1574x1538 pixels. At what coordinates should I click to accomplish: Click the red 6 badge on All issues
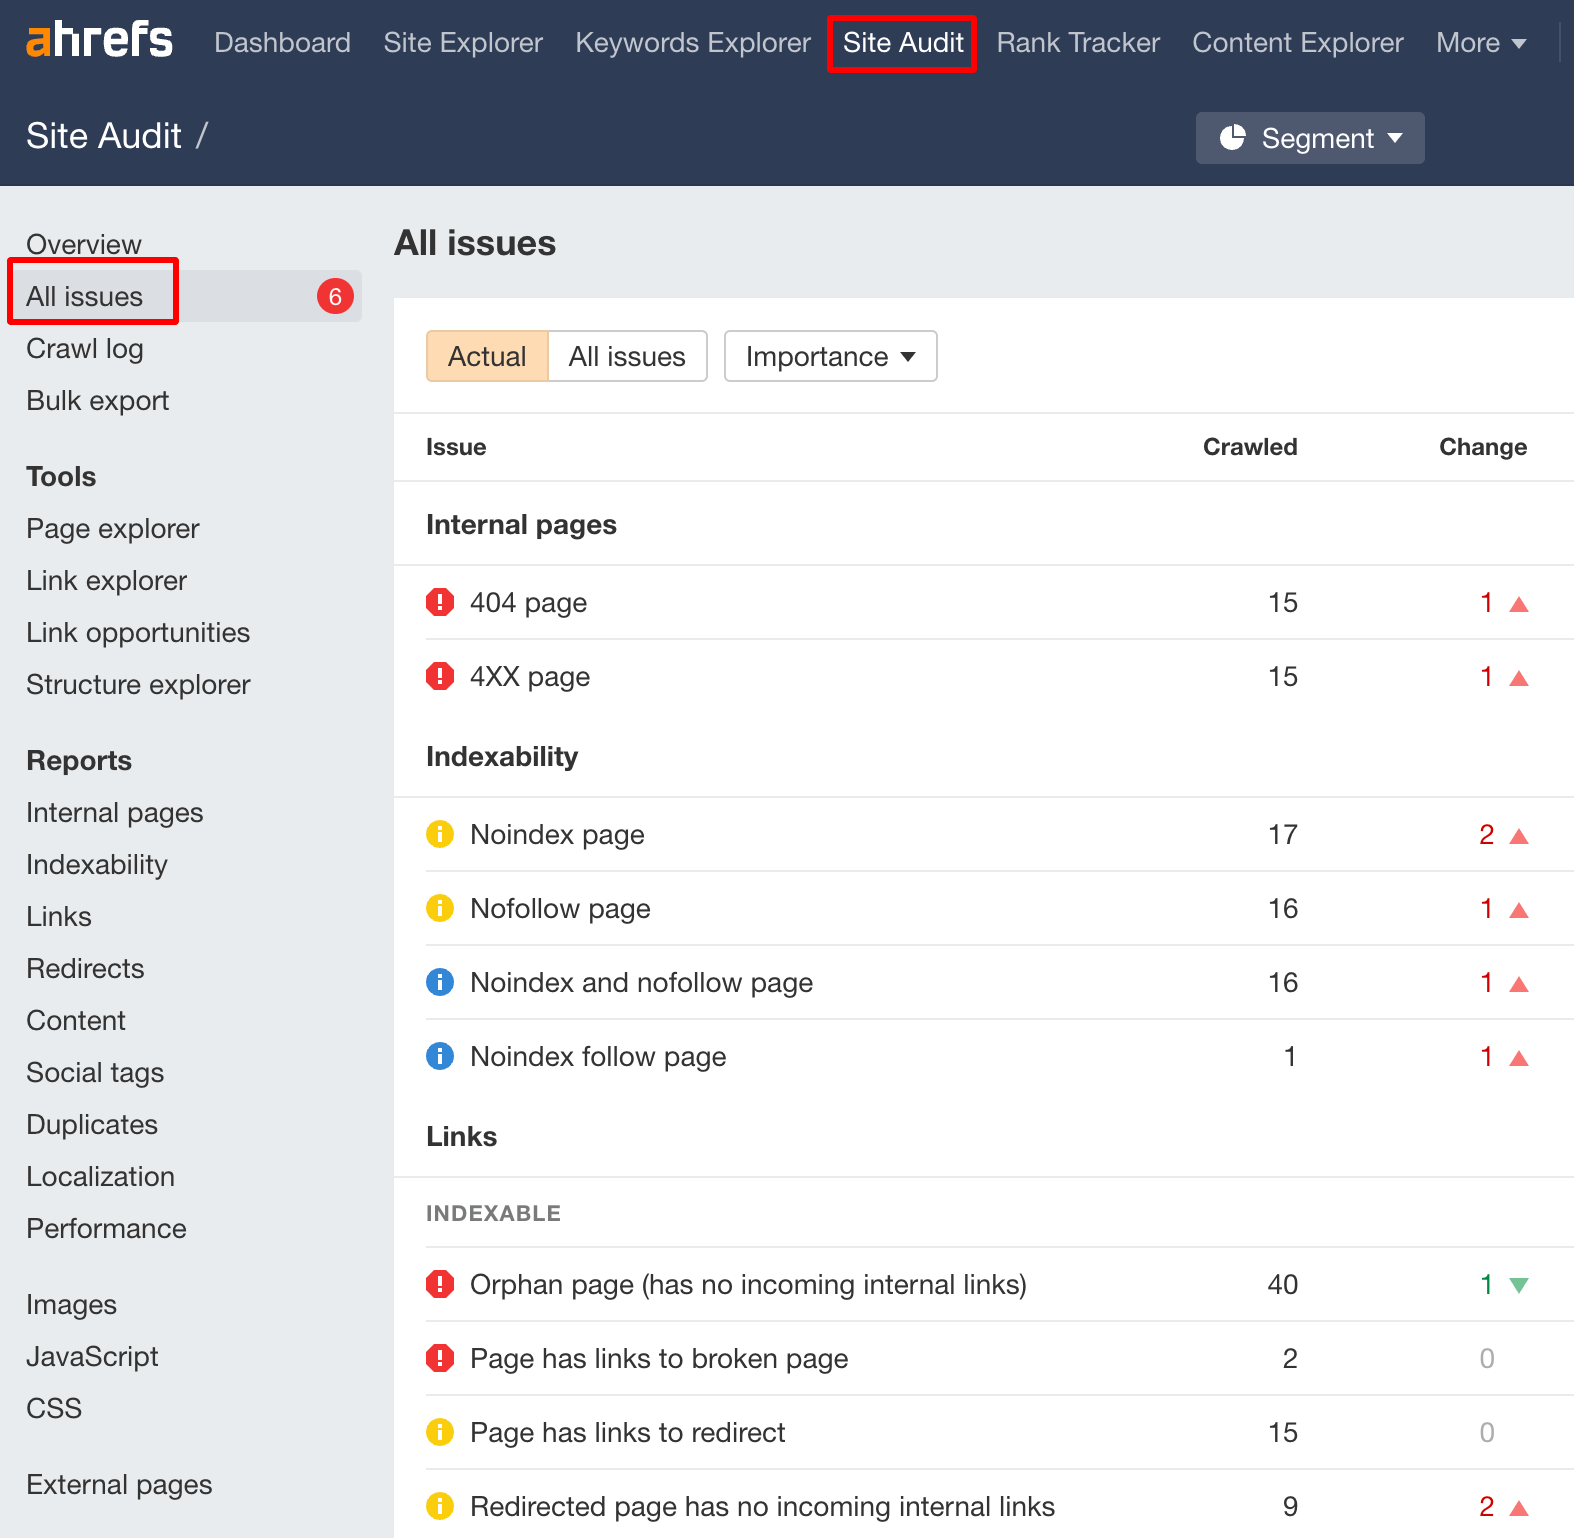[x=335, y=296]
